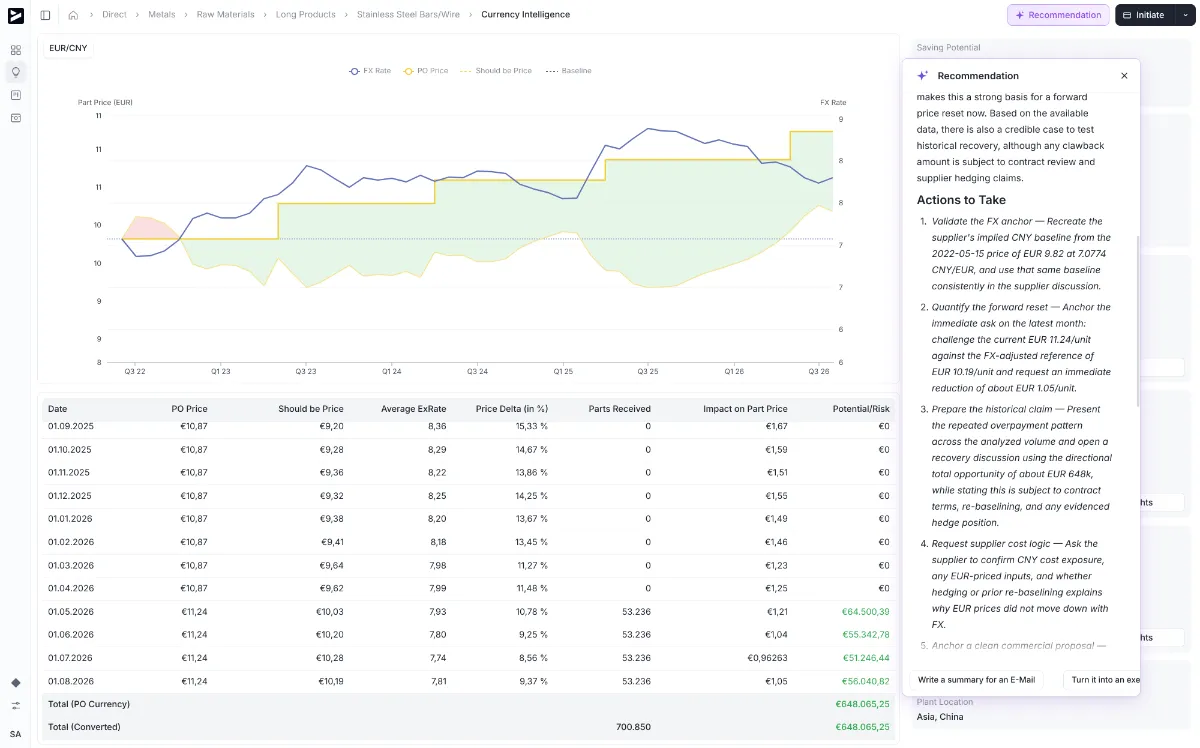The height and width of the screenshot is (748, 1200).
Task: Click the Total (PO Currency) row label
Action: 89,704
